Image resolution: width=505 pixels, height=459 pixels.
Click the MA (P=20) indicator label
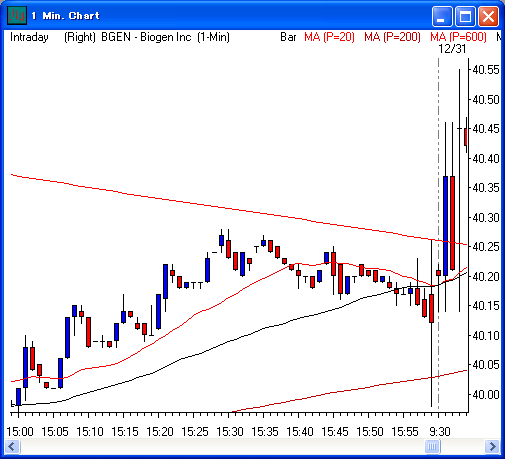click(329, 37)
